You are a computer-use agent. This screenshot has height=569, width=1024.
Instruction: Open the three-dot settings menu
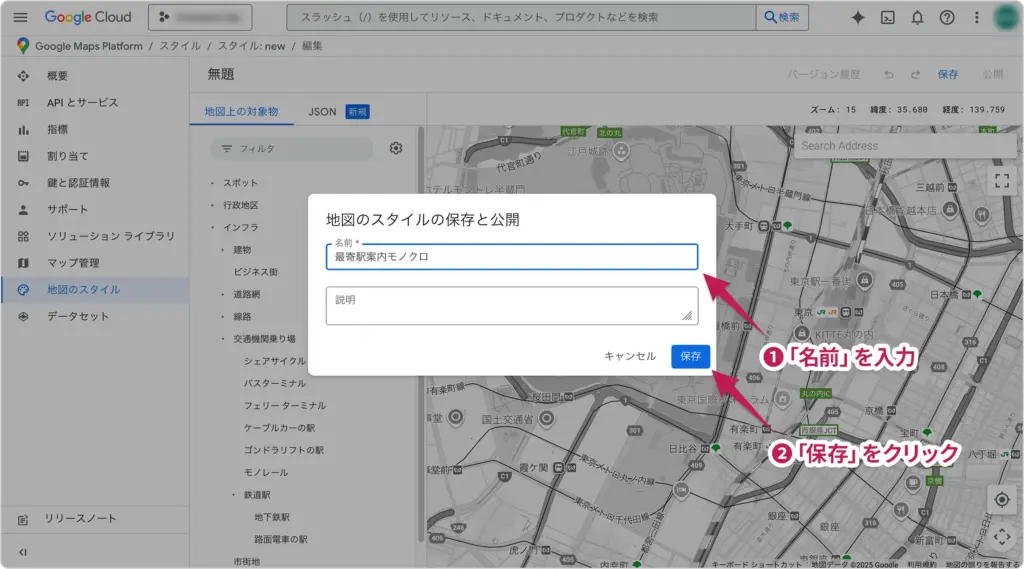coord(976,18)
